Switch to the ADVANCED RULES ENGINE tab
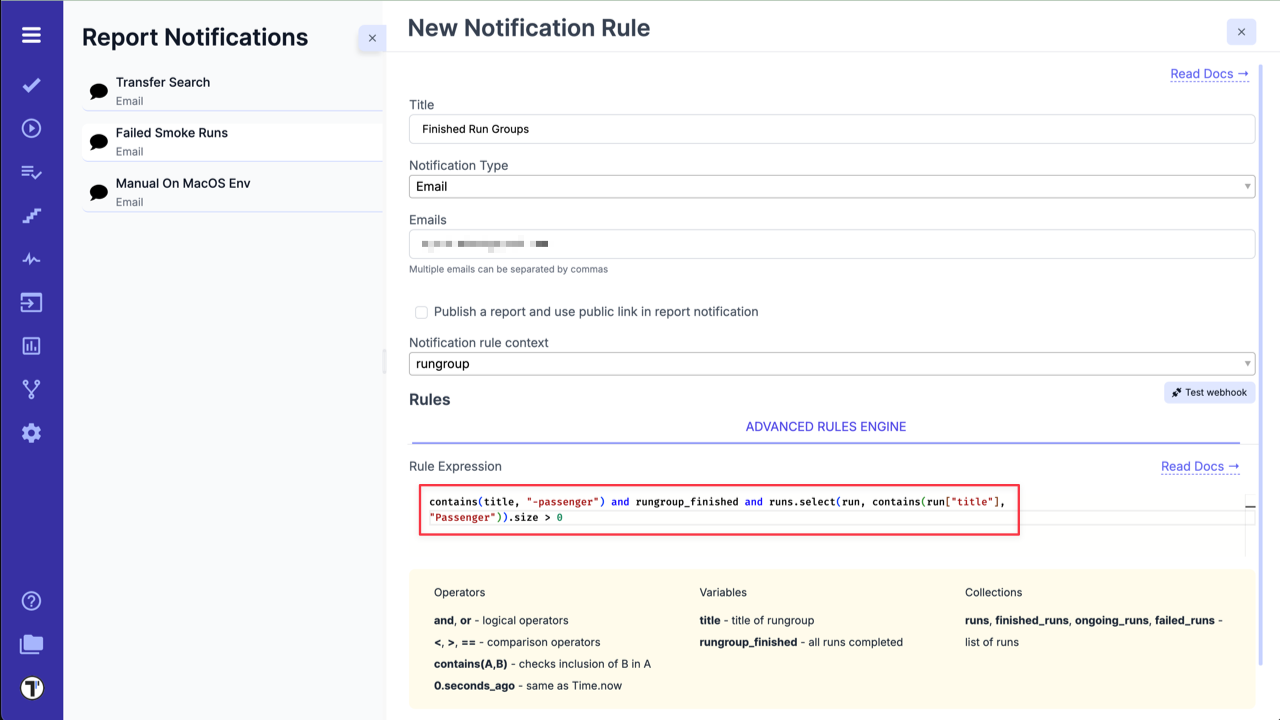This screenshot has width=1280, height=720. click(825, 426)
